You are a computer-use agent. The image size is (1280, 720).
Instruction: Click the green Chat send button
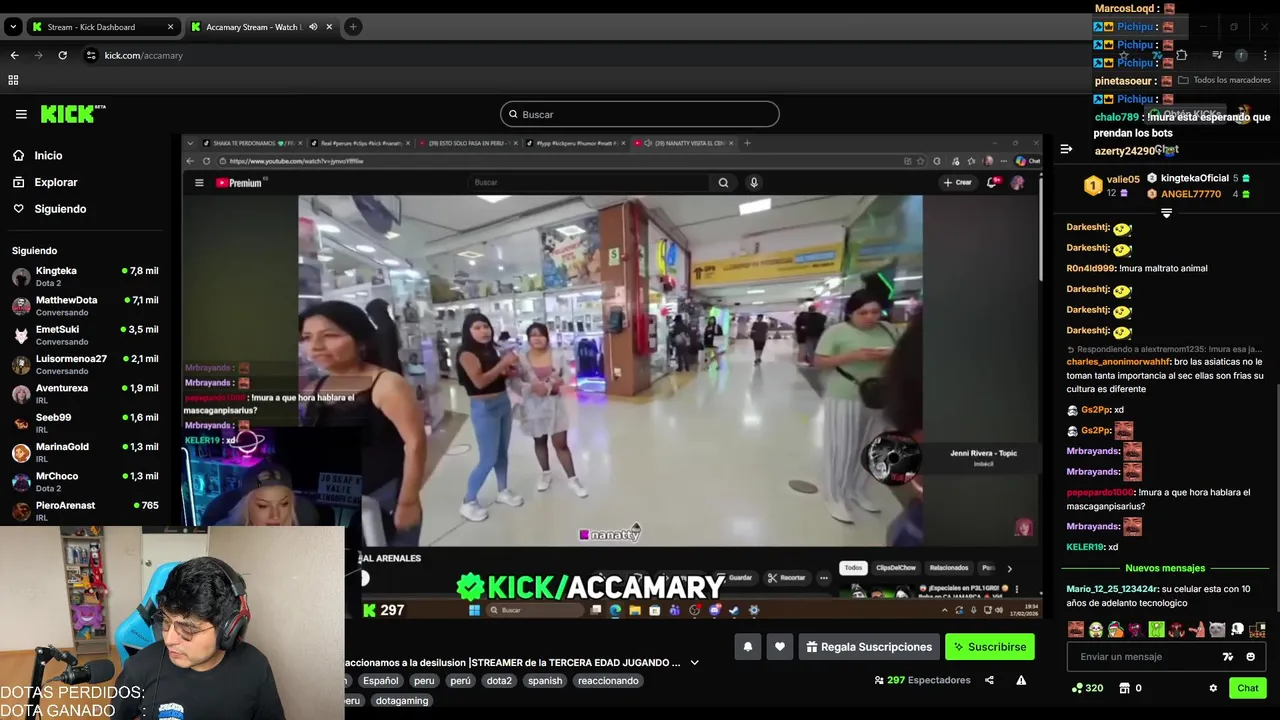[1247, 688]
